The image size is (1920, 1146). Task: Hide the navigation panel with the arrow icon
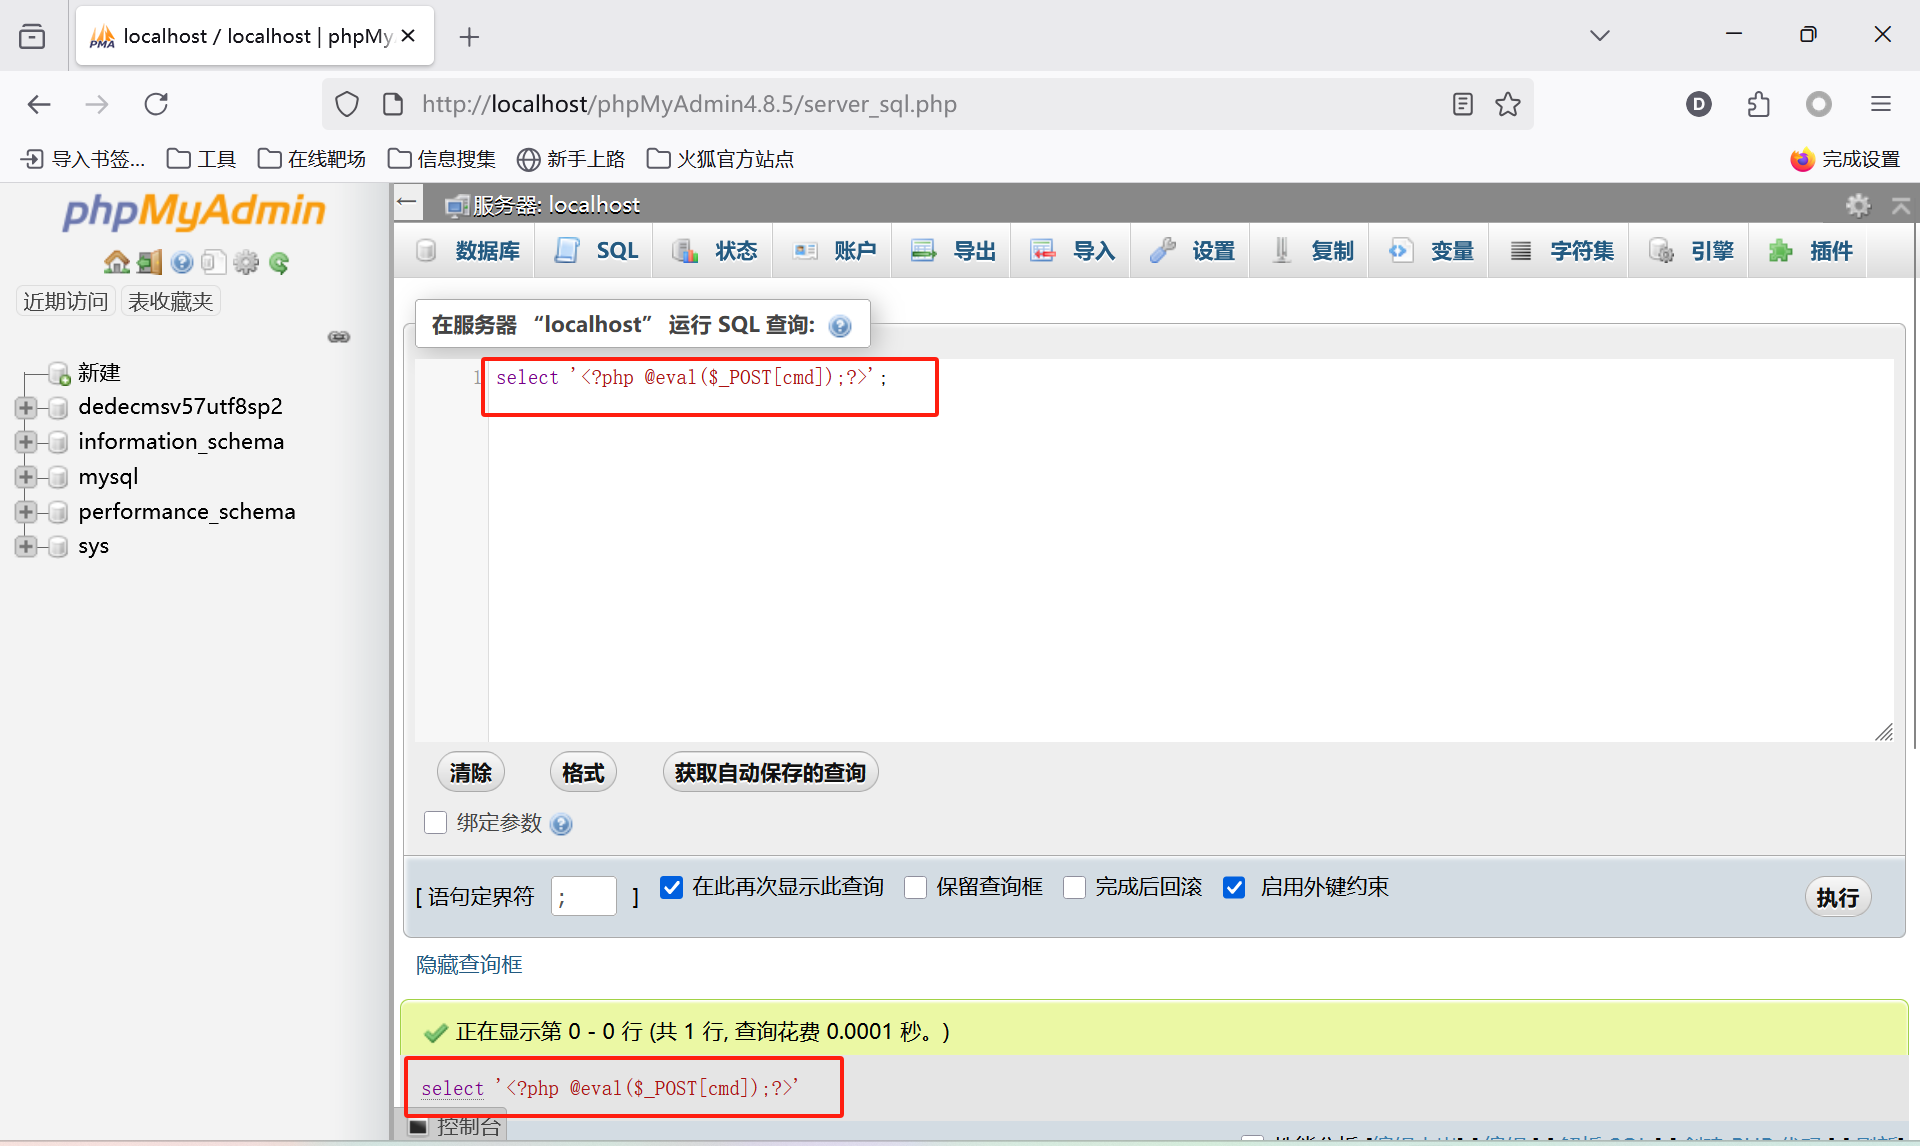coord(406,202)
